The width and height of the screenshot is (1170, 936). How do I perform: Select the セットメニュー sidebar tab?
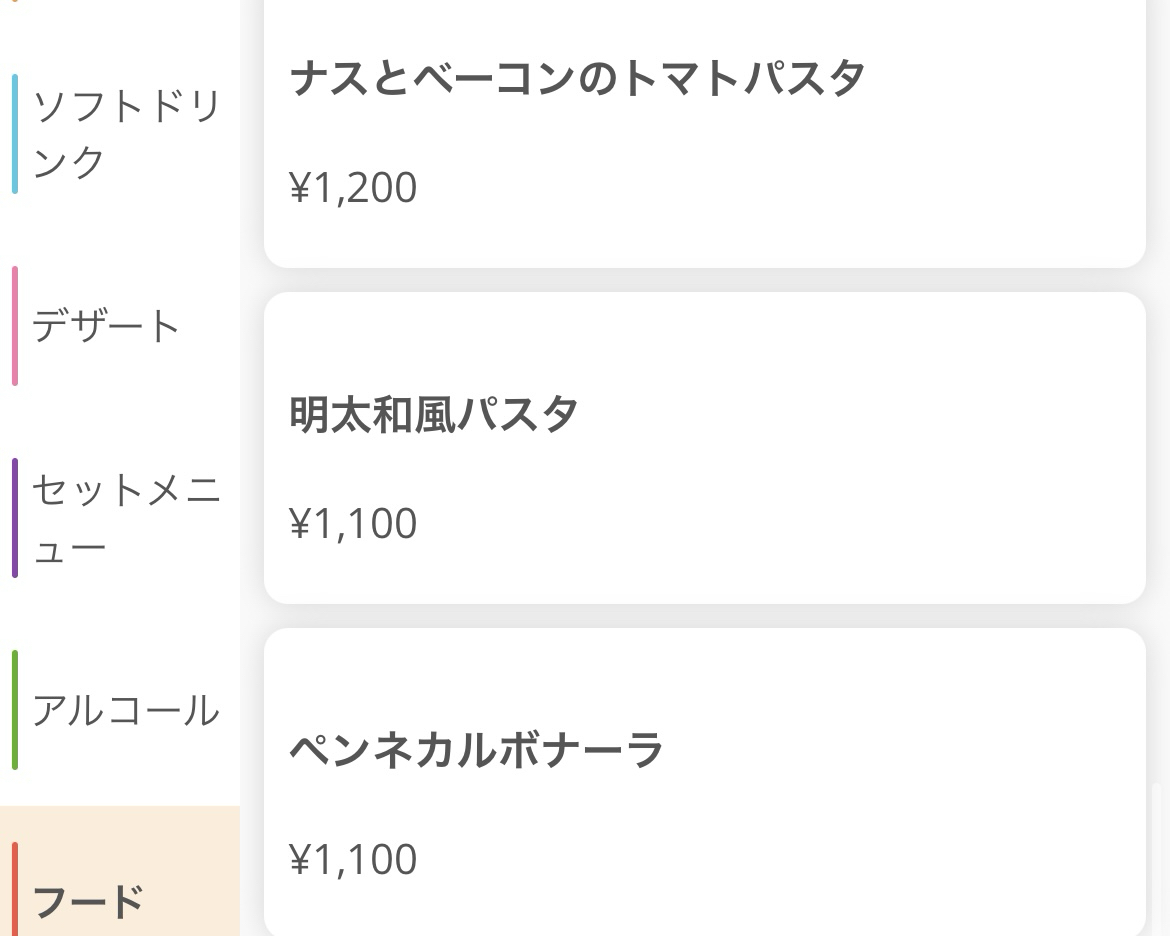coord(125,518)
